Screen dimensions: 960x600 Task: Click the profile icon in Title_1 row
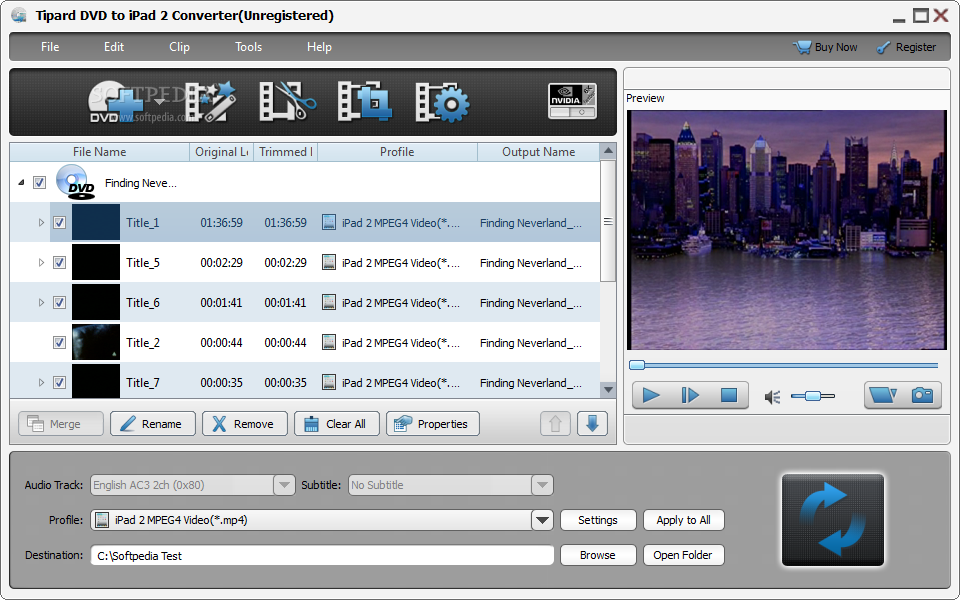click(x=329, y=222)
